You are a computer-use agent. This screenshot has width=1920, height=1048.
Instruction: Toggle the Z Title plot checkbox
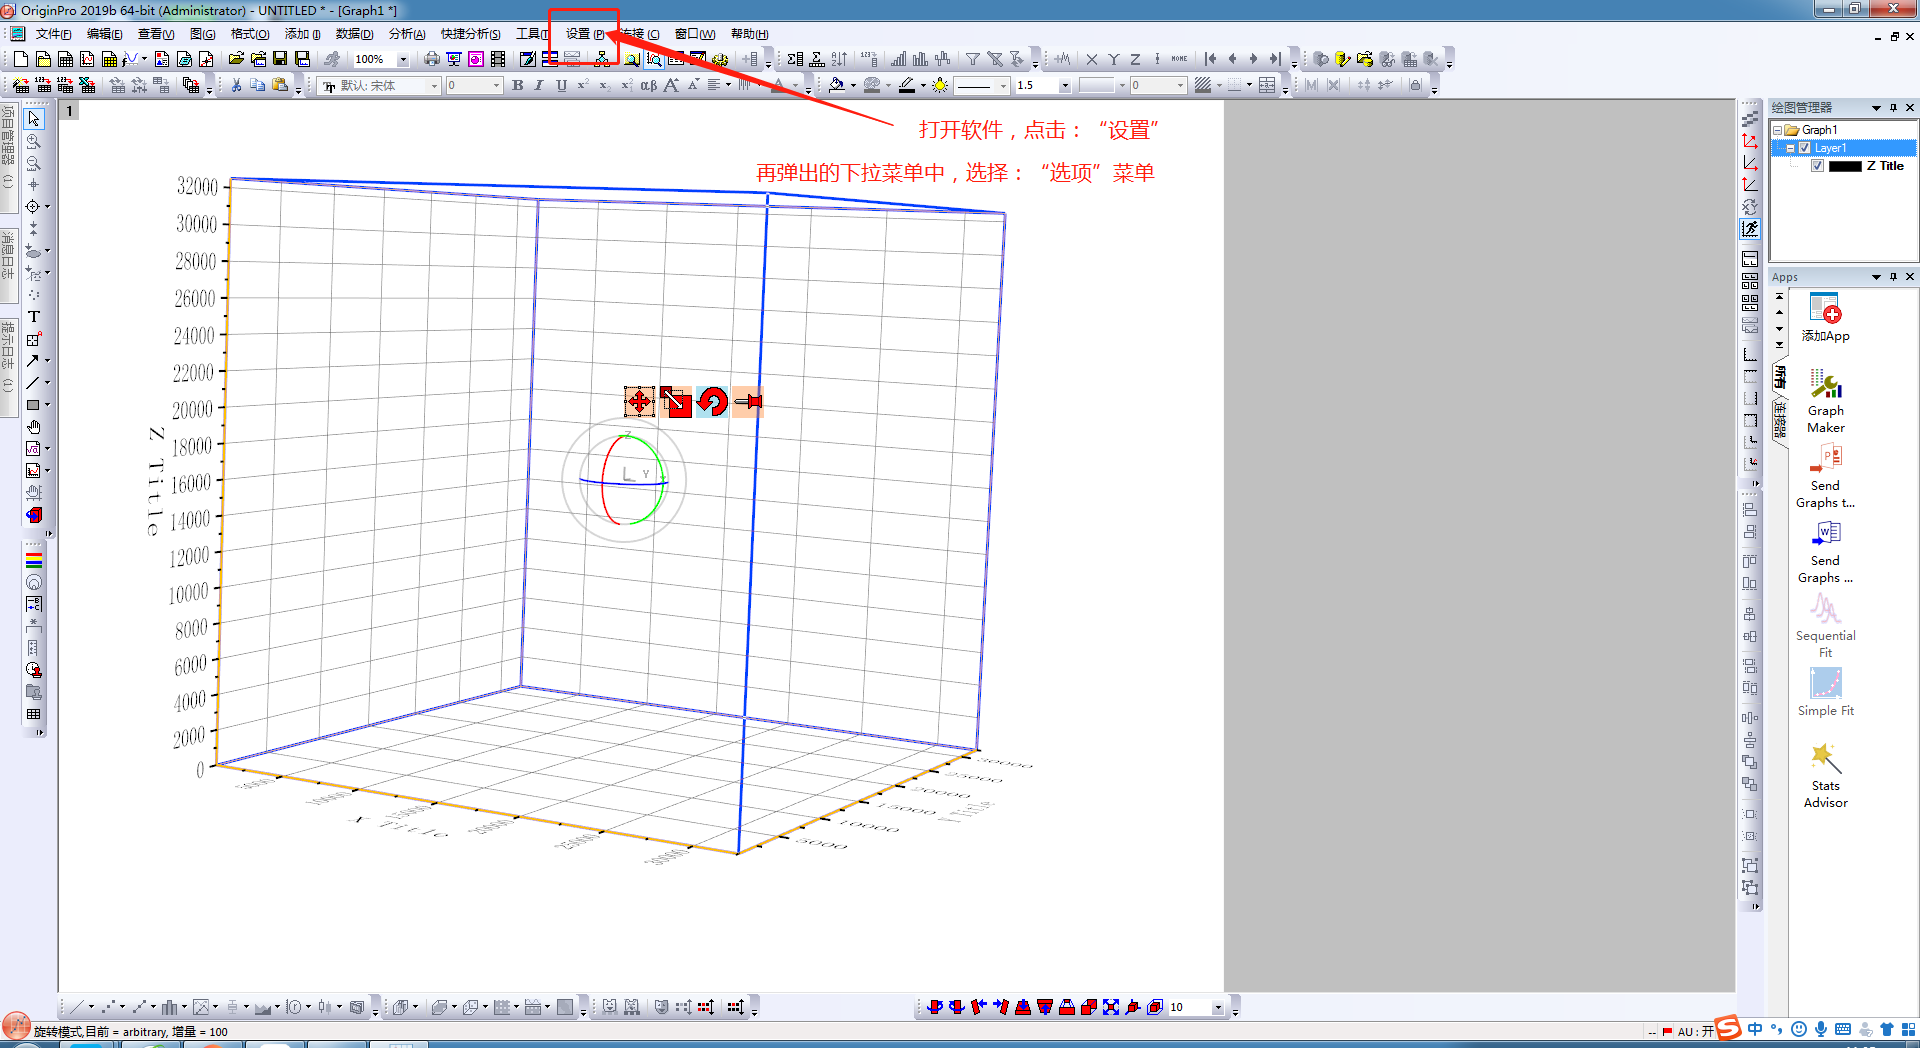(x=1817, y=166)
